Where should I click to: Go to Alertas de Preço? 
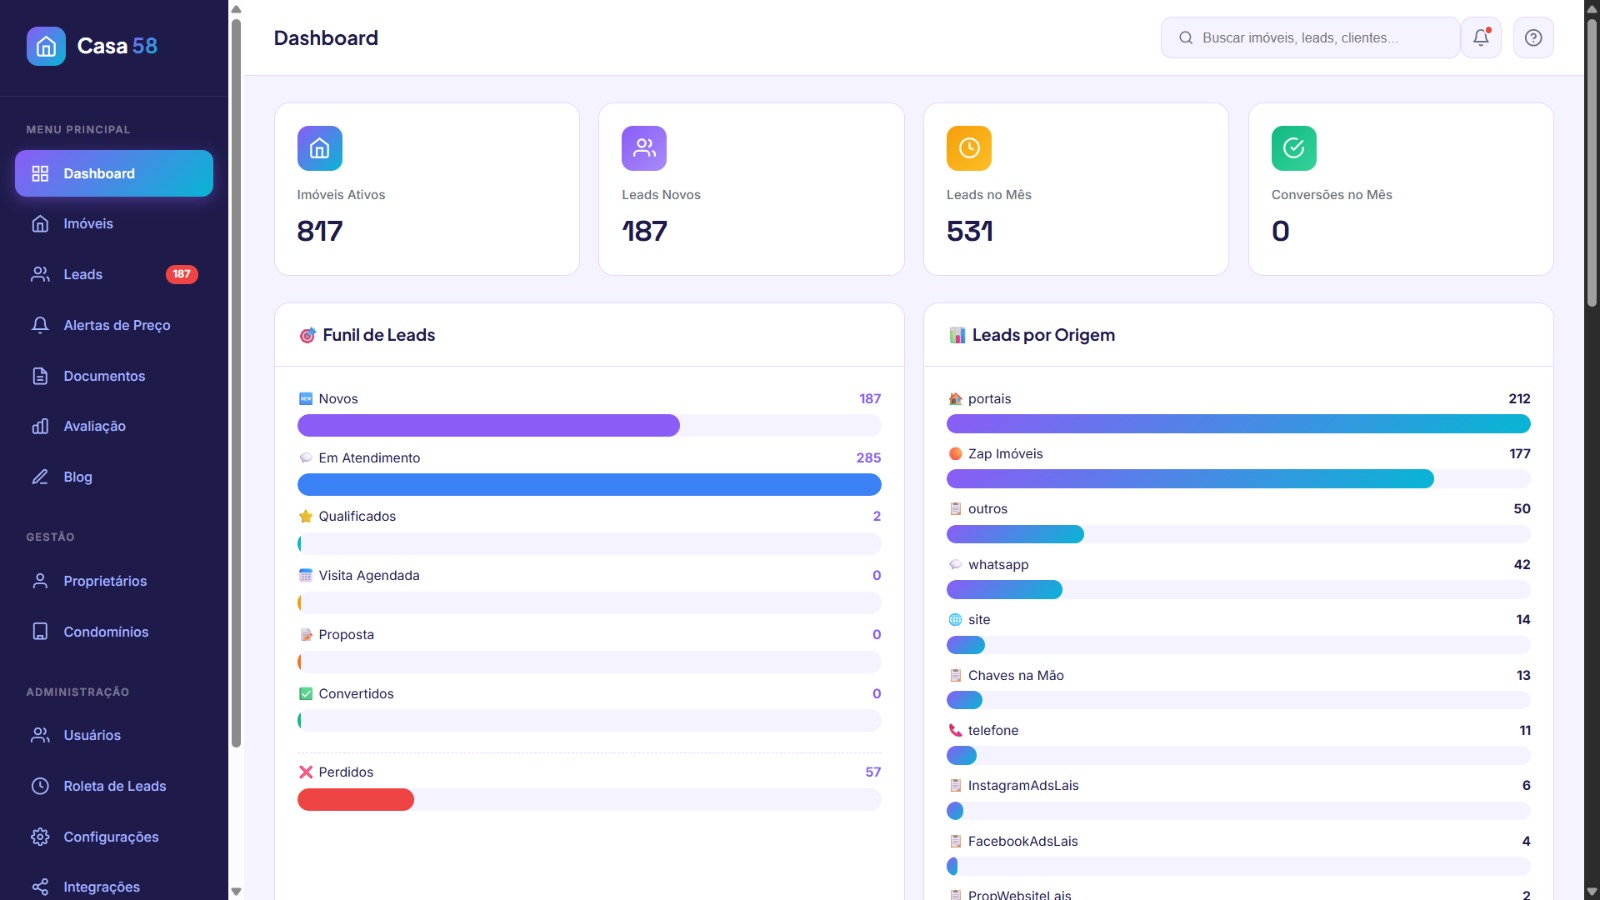click(116, 325)
